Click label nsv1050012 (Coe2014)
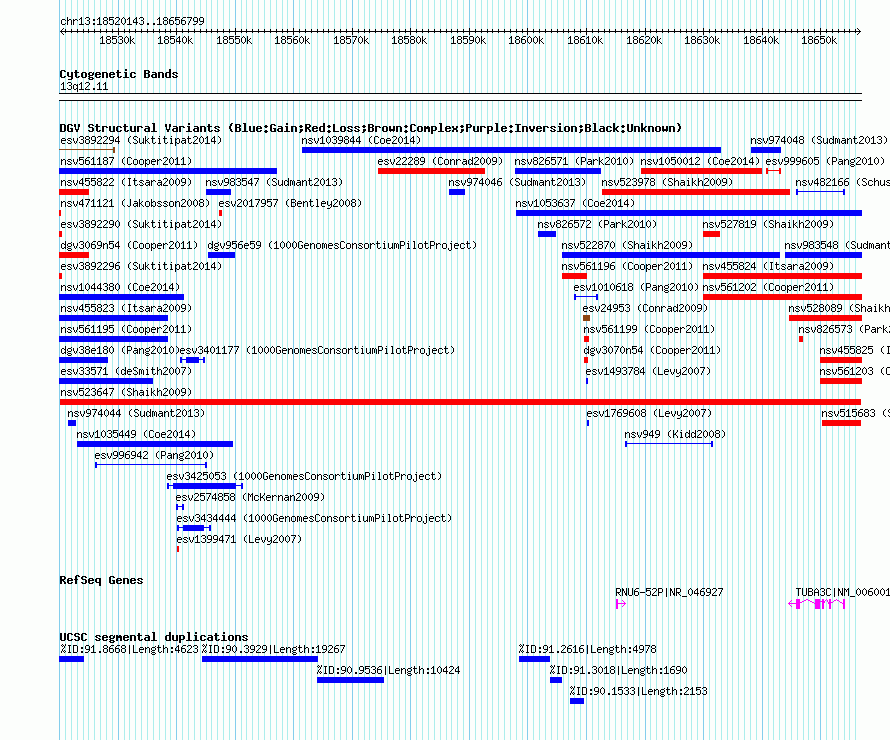 pos(700,161)
